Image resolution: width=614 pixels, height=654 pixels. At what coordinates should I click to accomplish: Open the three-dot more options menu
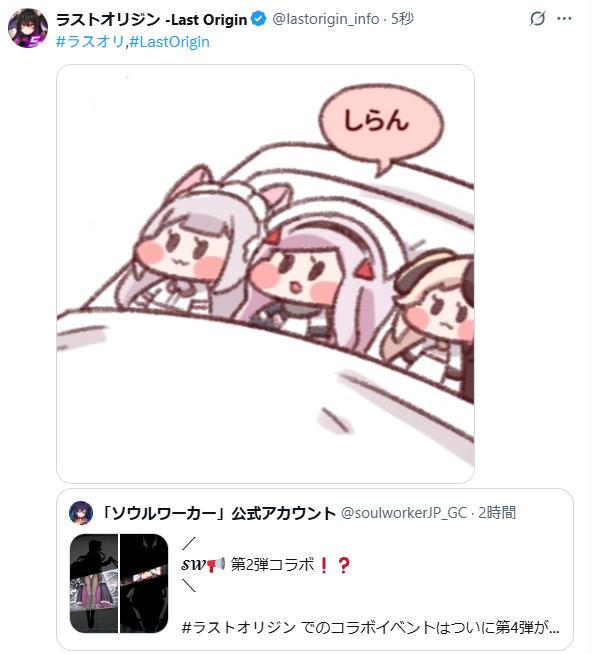click(564, 18)
